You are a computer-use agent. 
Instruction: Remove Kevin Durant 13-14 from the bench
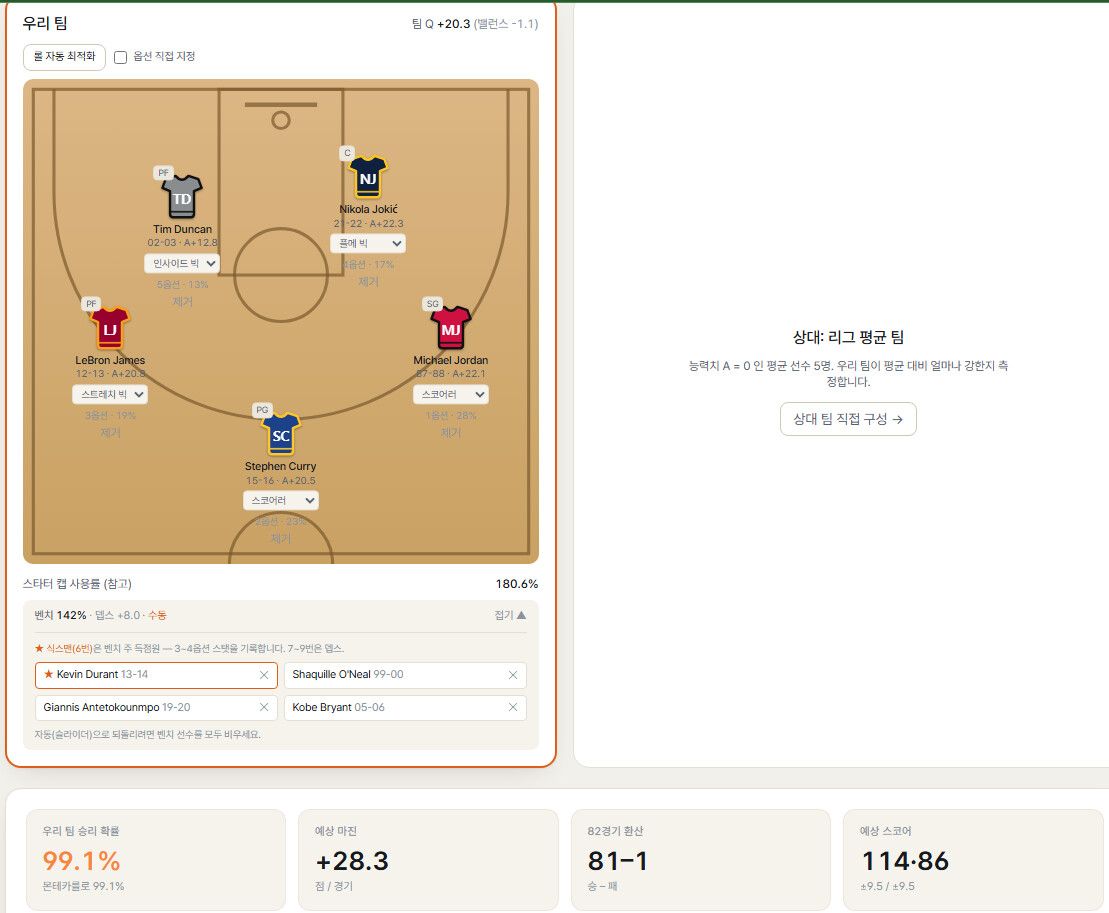[x=264, y=675]
